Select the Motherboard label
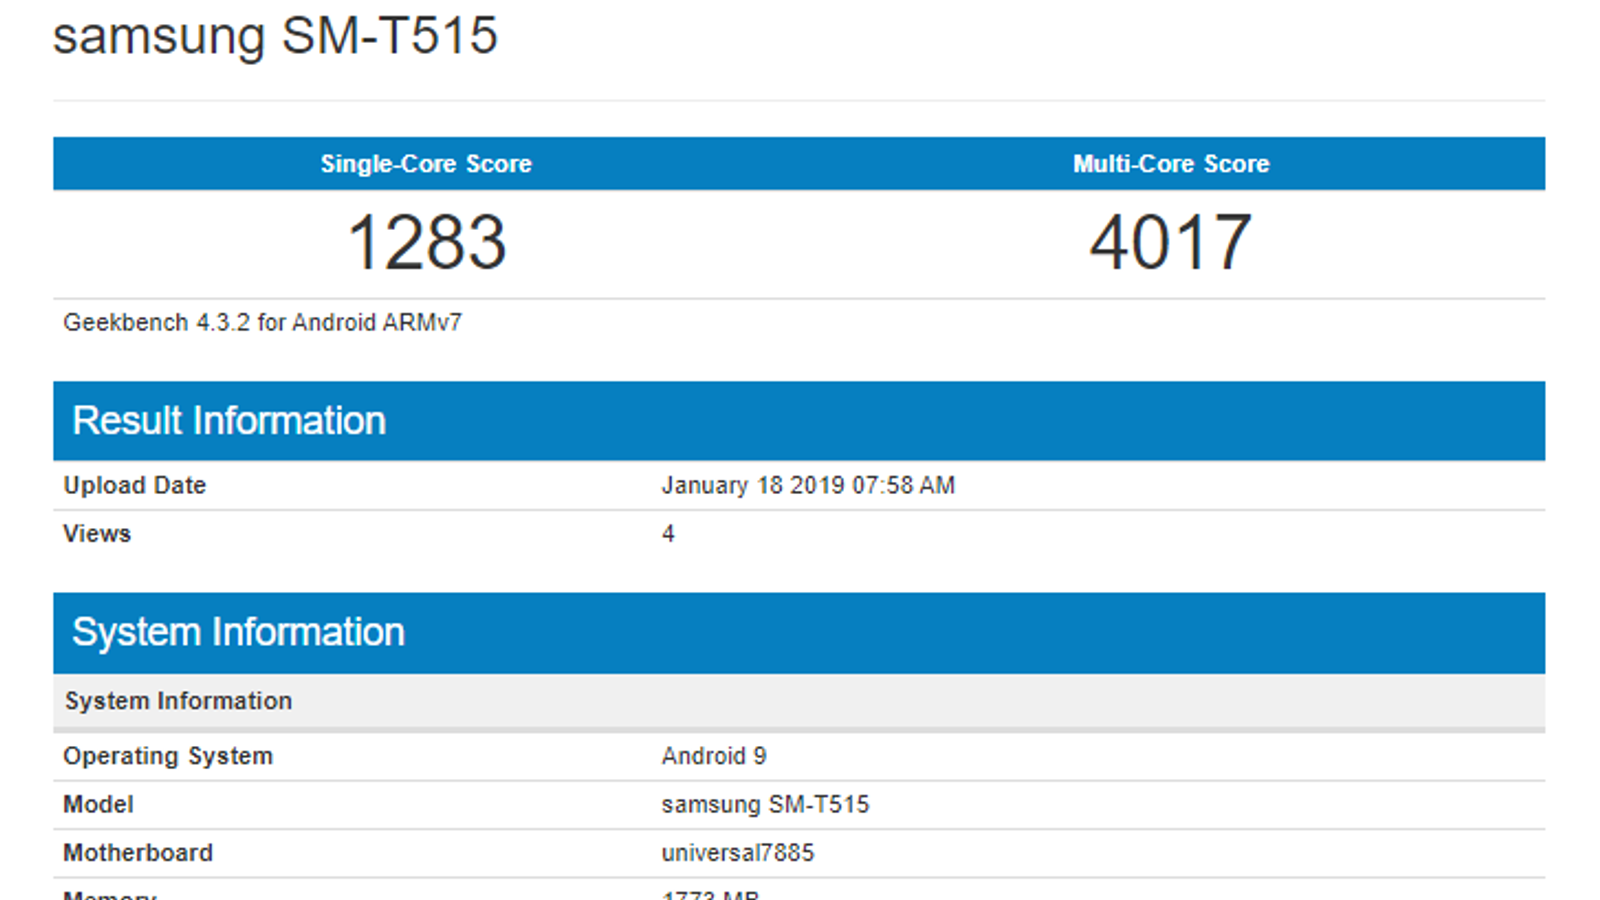1600x900 pixels. (138, 853)
